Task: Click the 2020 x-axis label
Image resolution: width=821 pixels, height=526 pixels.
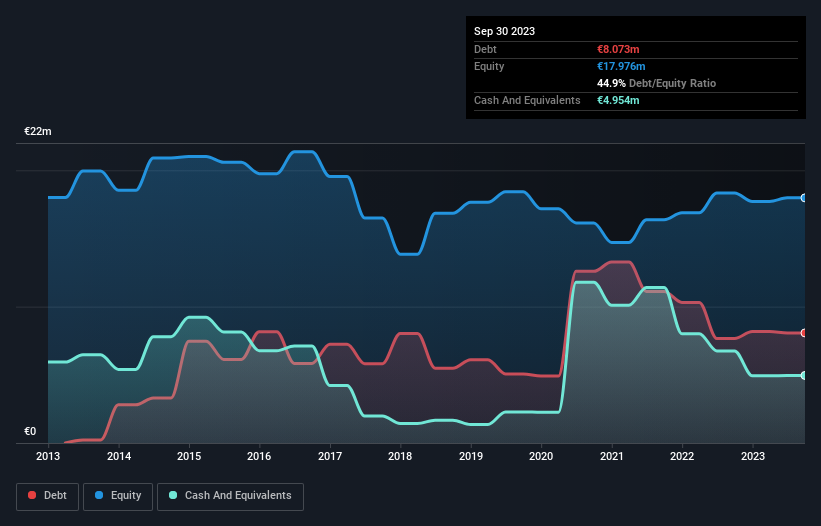Action: [541, 456]
